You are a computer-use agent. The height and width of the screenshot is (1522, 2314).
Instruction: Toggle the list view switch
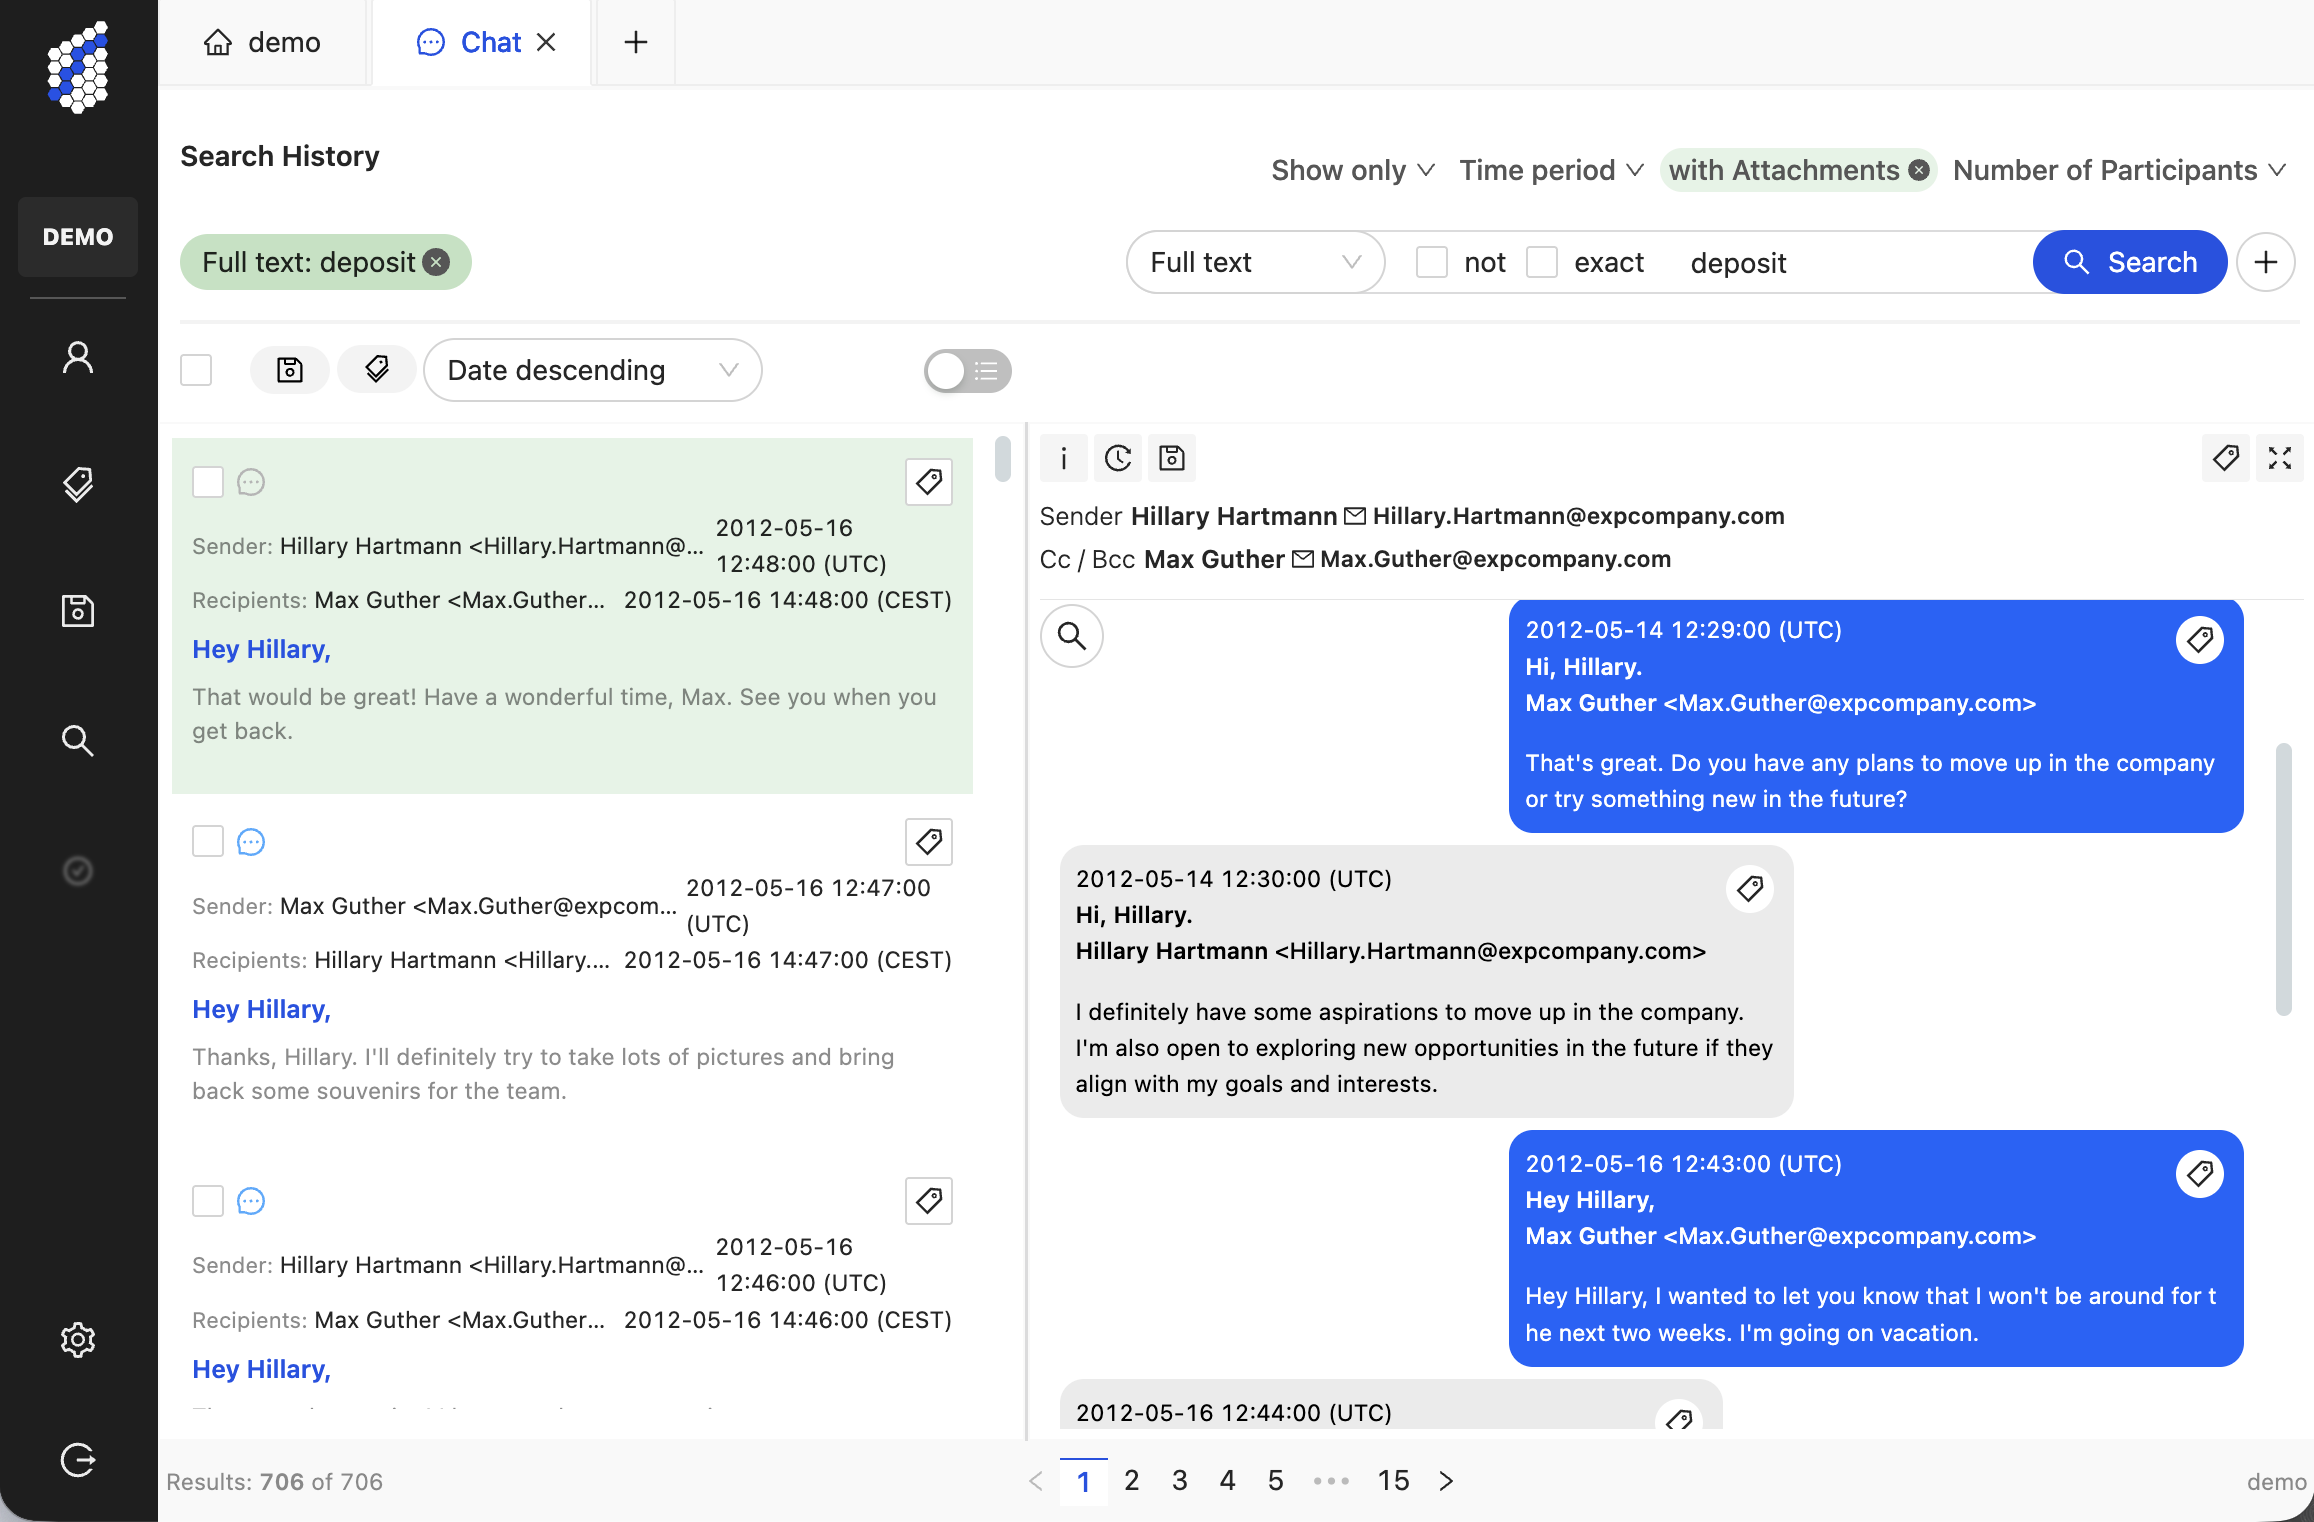click(x=967, y=371)
